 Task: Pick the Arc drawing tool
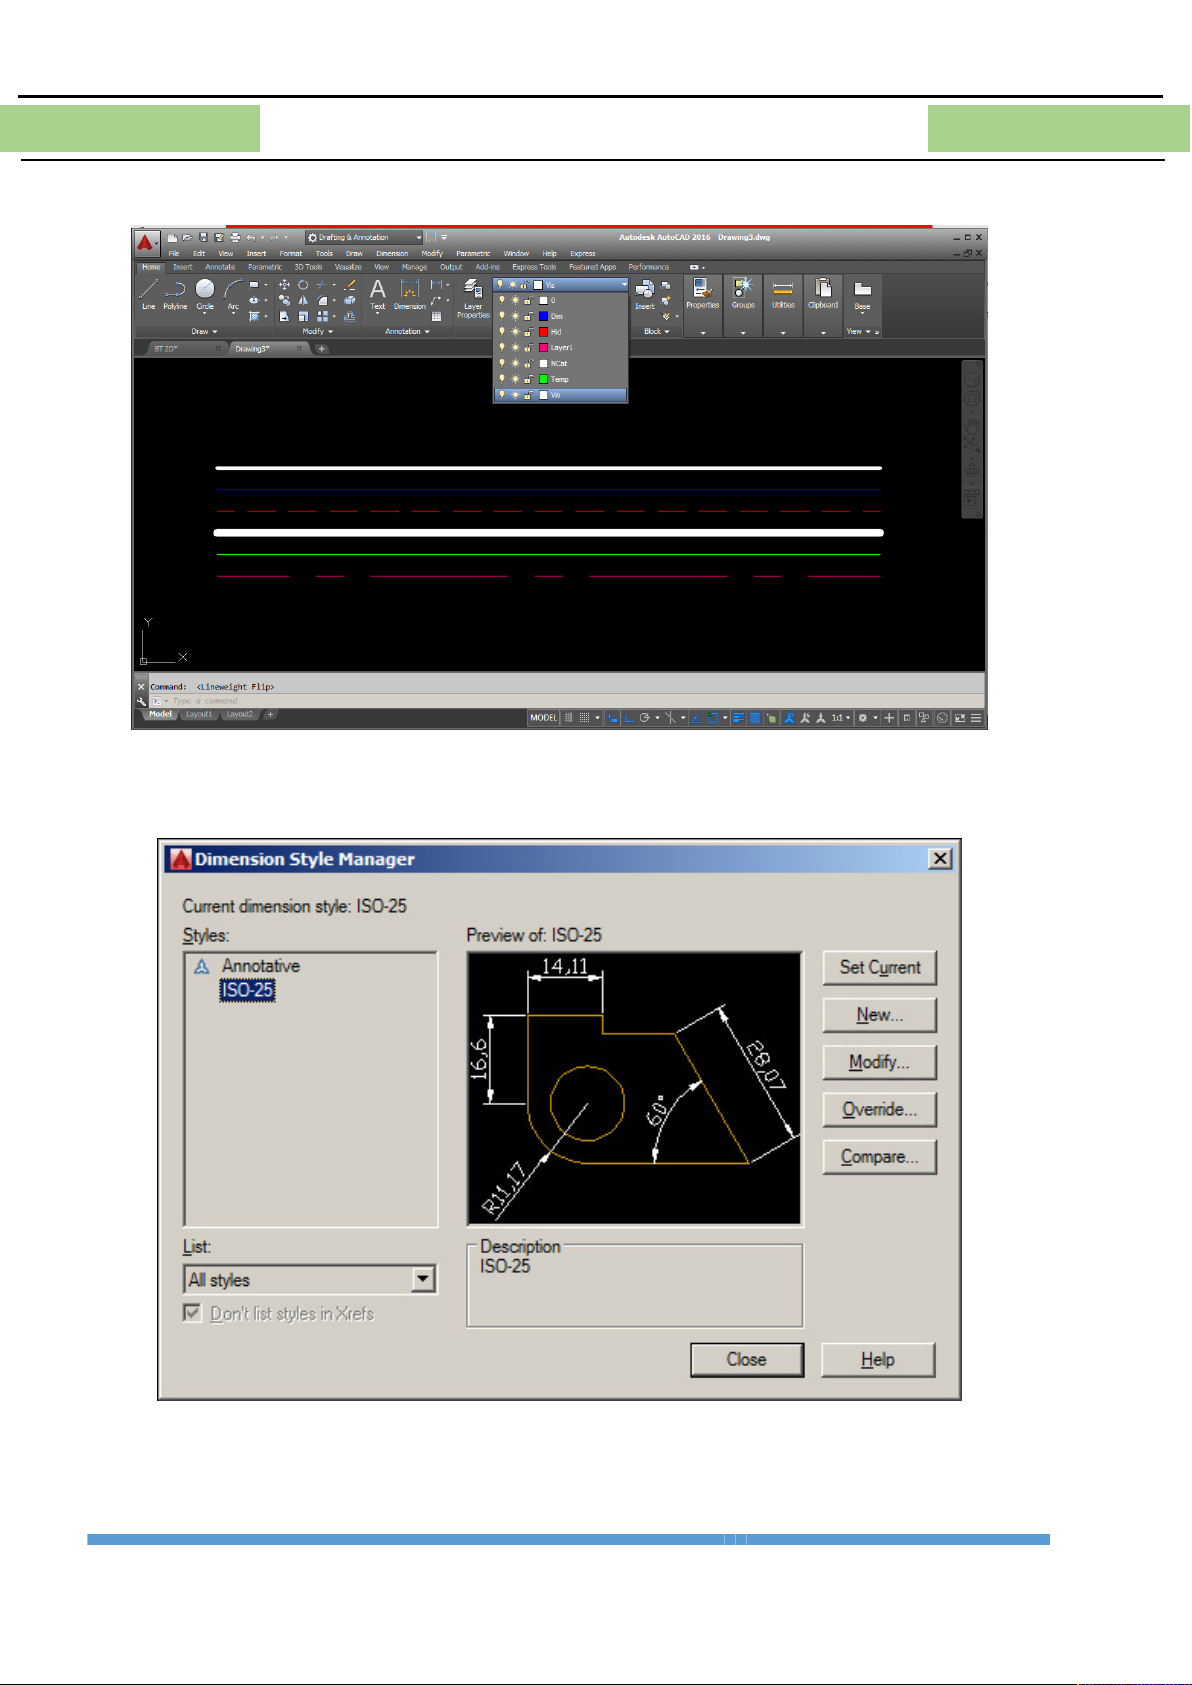pyautogui.click(x=233, y=294)
